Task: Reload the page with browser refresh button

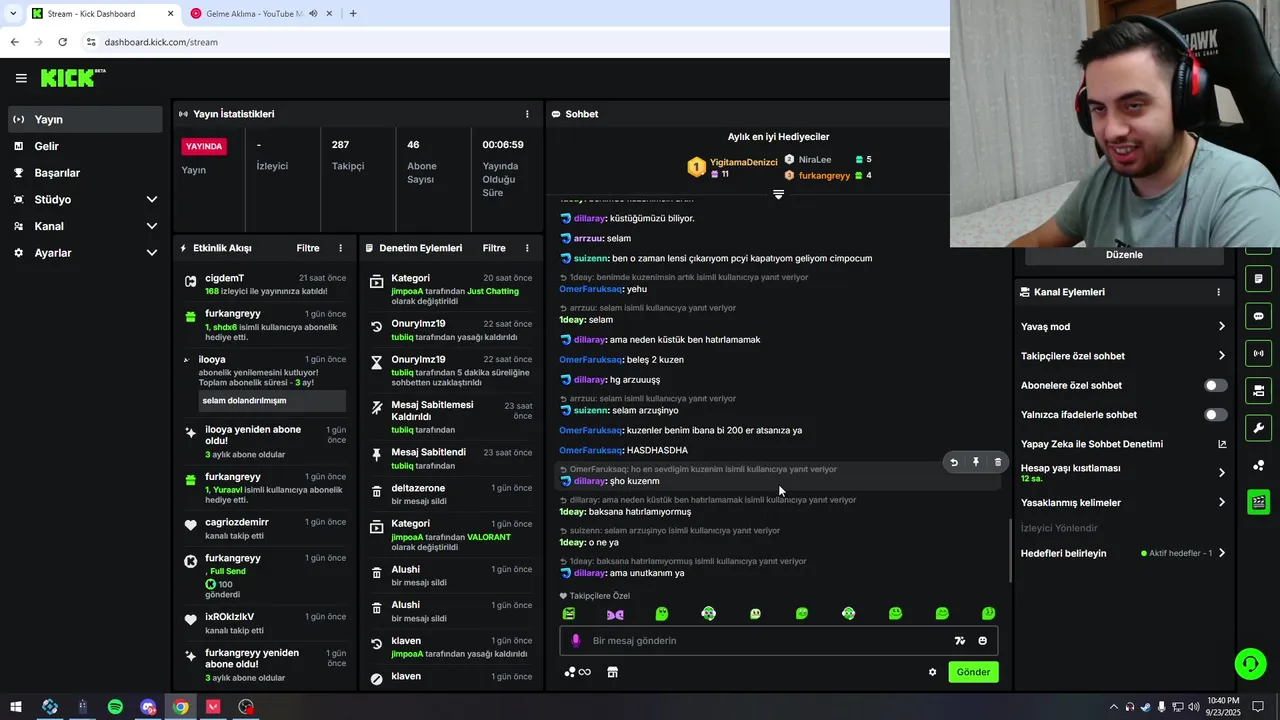Action: coord(62,42)
